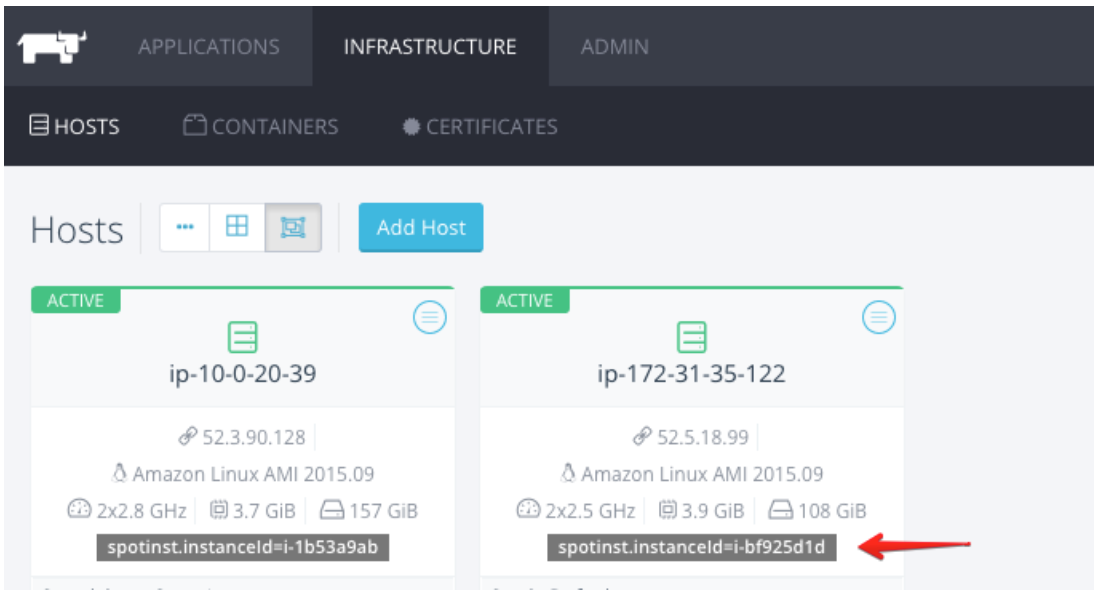Select the grouped view toggle beside Add Host

click(293, 227)
